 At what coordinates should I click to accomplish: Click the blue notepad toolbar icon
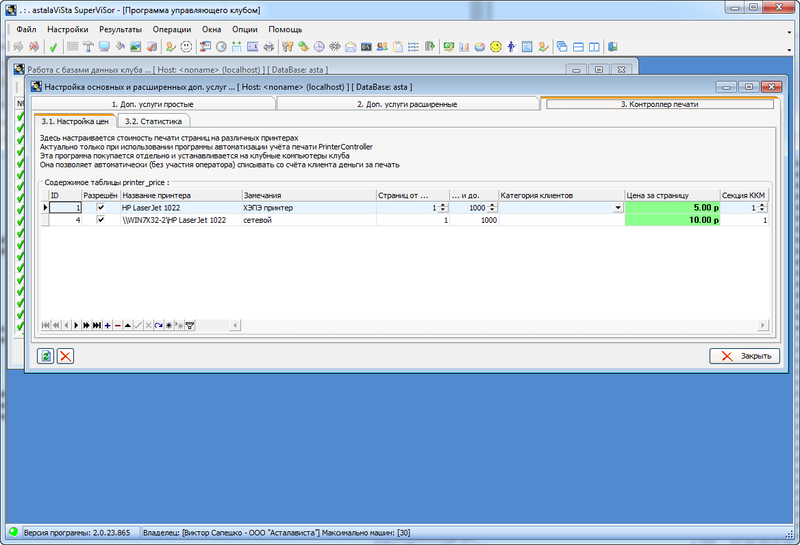[x=528, y=47]
